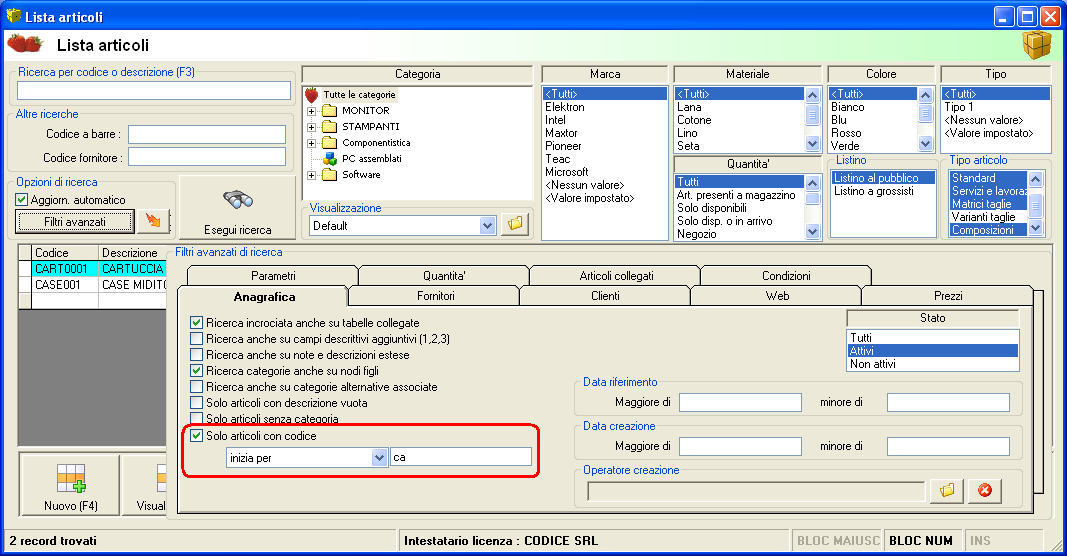
Task: Enable Ricerca anche su campi descrittivi aggiuntivi
Action: [x=197, y=338]
